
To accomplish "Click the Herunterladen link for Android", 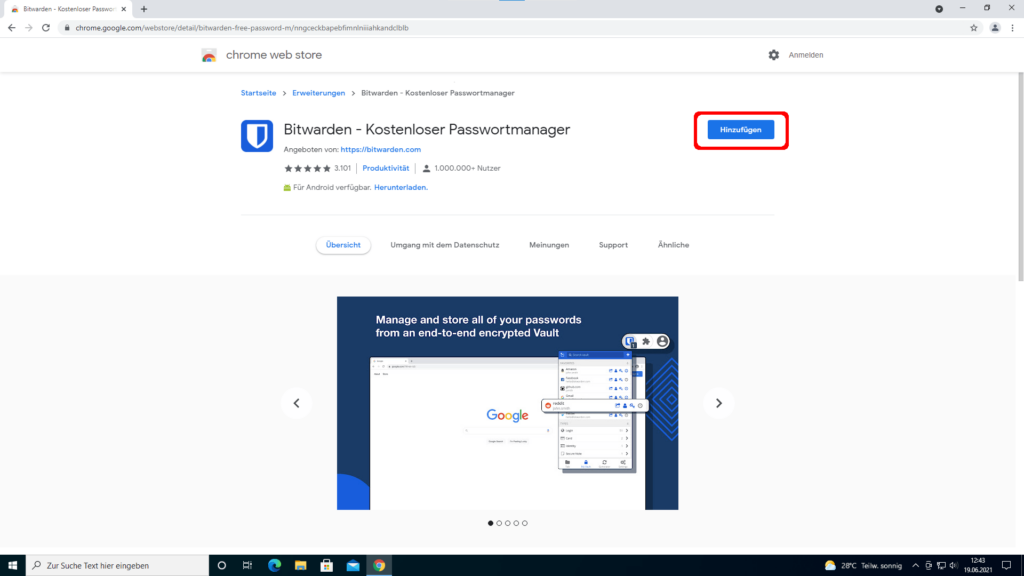I will click(401, 187).
